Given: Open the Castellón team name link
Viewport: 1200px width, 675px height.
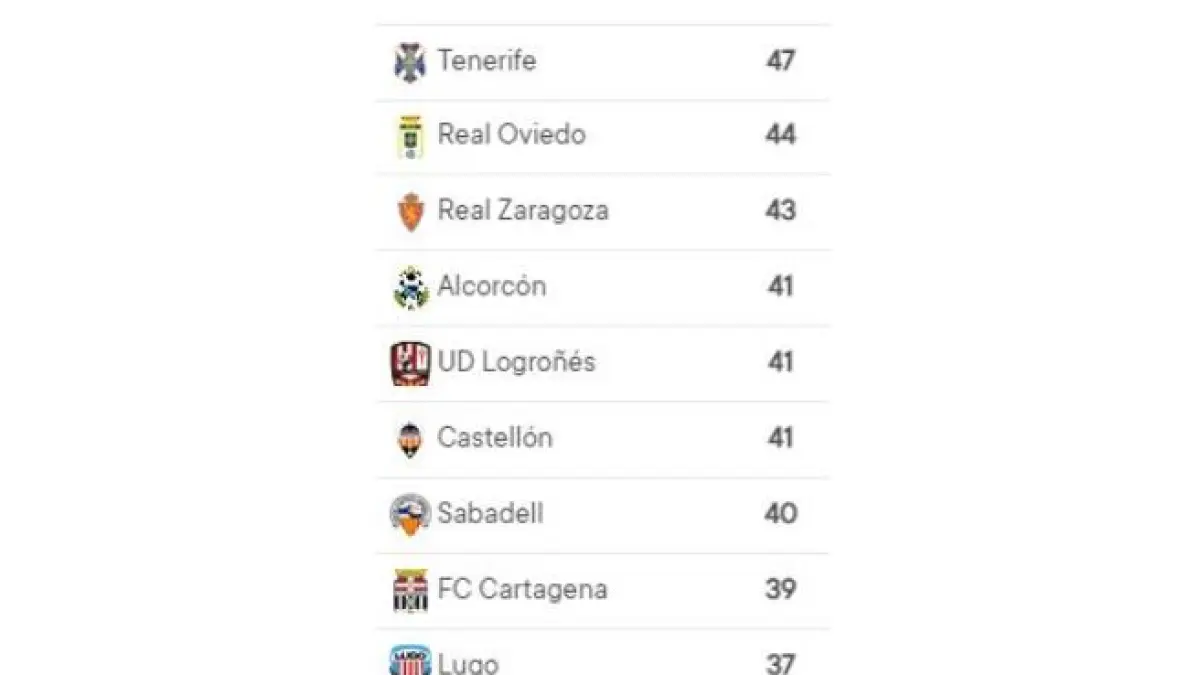Looking at the screenshot, I should click(495, 438).
